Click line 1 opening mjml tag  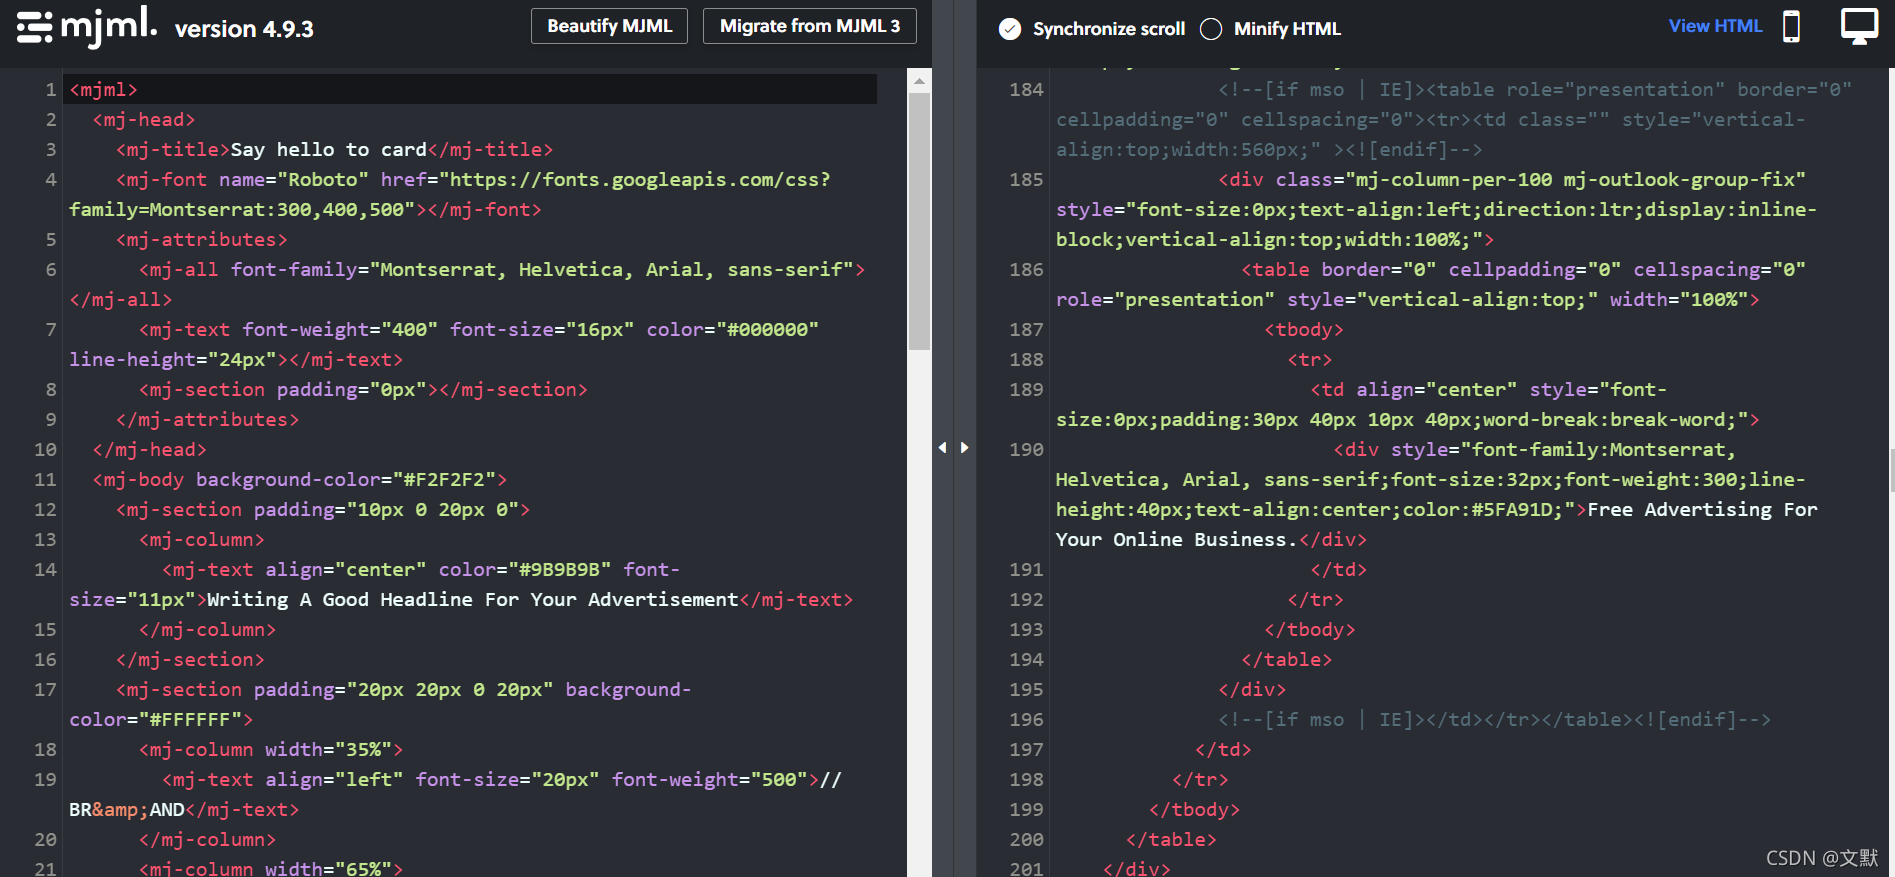103,90
